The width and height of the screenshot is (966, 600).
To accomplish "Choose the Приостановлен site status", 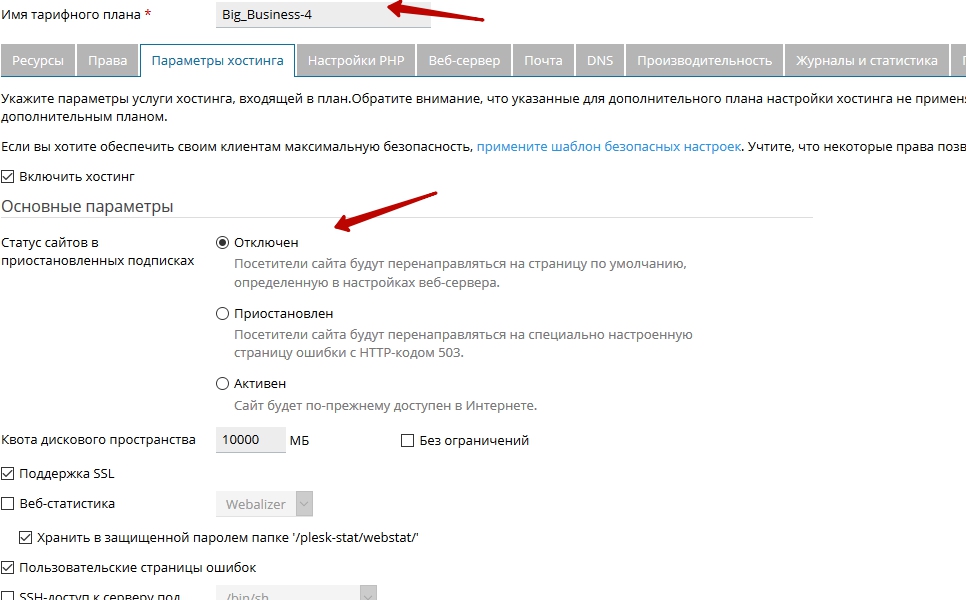I will [x=223, y=314].
